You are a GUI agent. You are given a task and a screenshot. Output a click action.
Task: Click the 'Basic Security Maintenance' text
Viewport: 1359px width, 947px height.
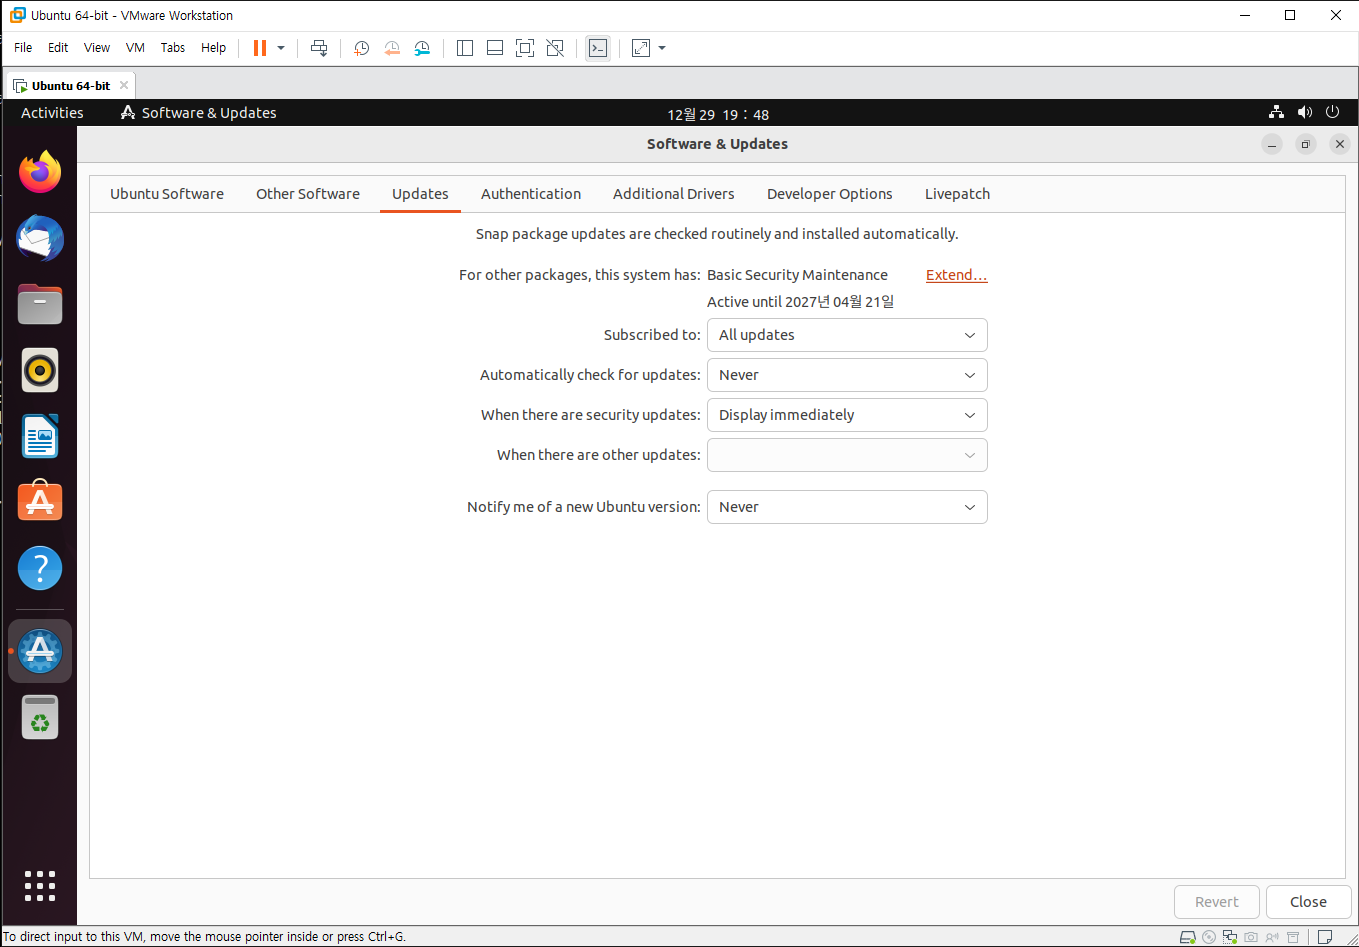point(797,275)
